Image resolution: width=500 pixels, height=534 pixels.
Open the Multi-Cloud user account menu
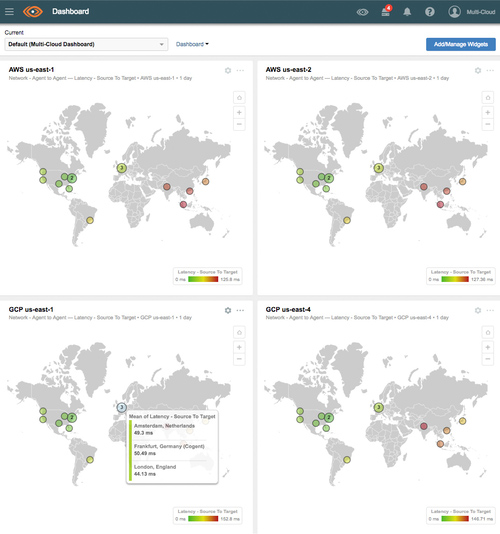click(x=471, y=12)
